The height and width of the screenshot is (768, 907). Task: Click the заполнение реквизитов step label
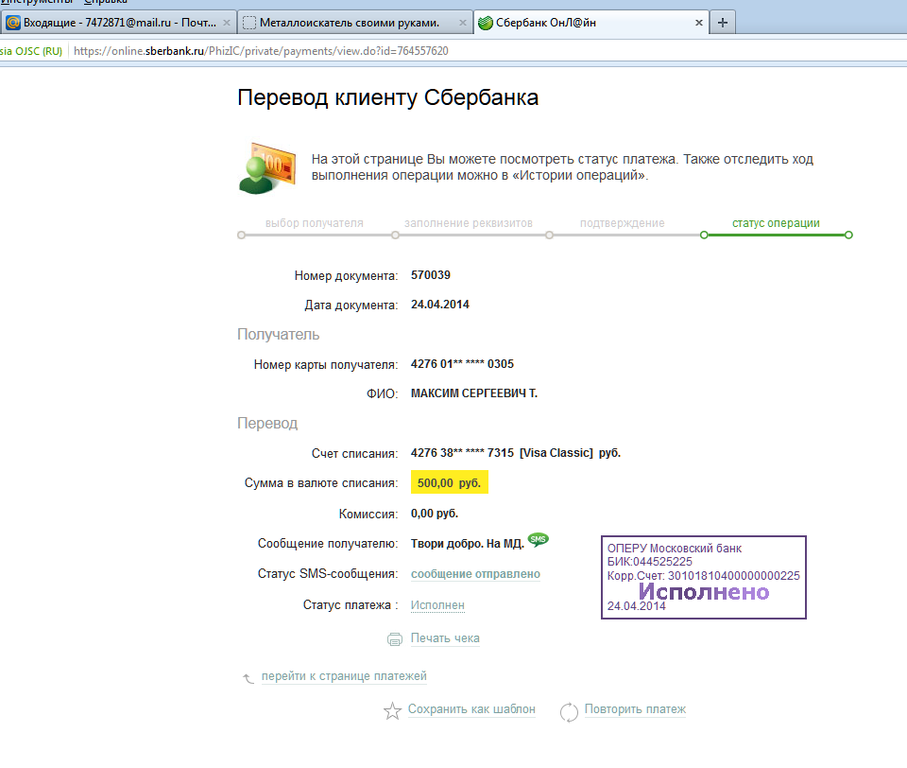468,223
